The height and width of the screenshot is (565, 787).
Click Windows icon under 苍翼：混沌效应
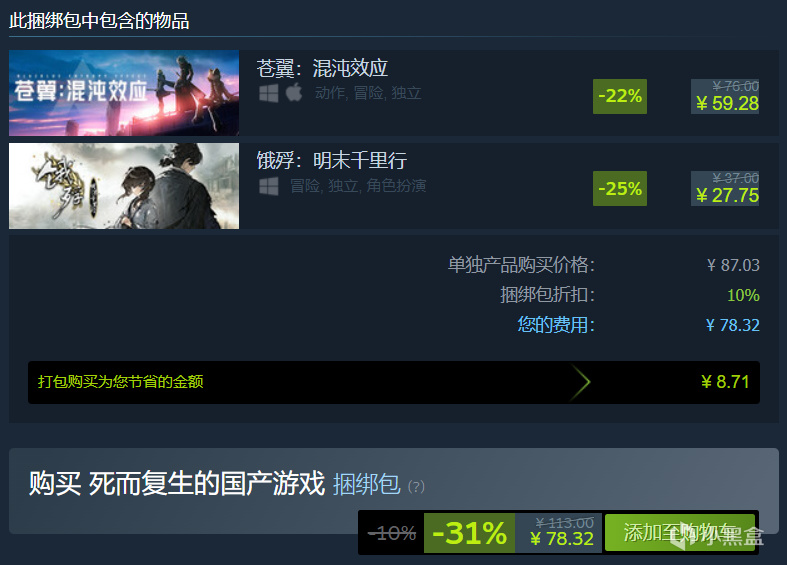[x=269, y=93]
